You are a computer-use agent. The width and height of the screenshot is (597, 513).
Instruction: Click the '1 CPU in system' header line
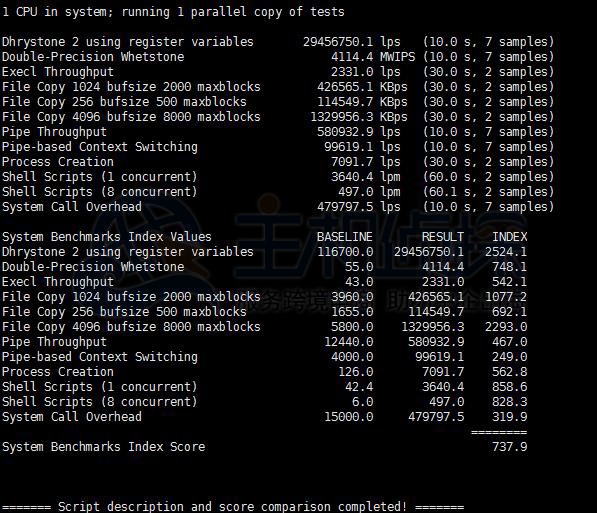click(x=173, y=12)
